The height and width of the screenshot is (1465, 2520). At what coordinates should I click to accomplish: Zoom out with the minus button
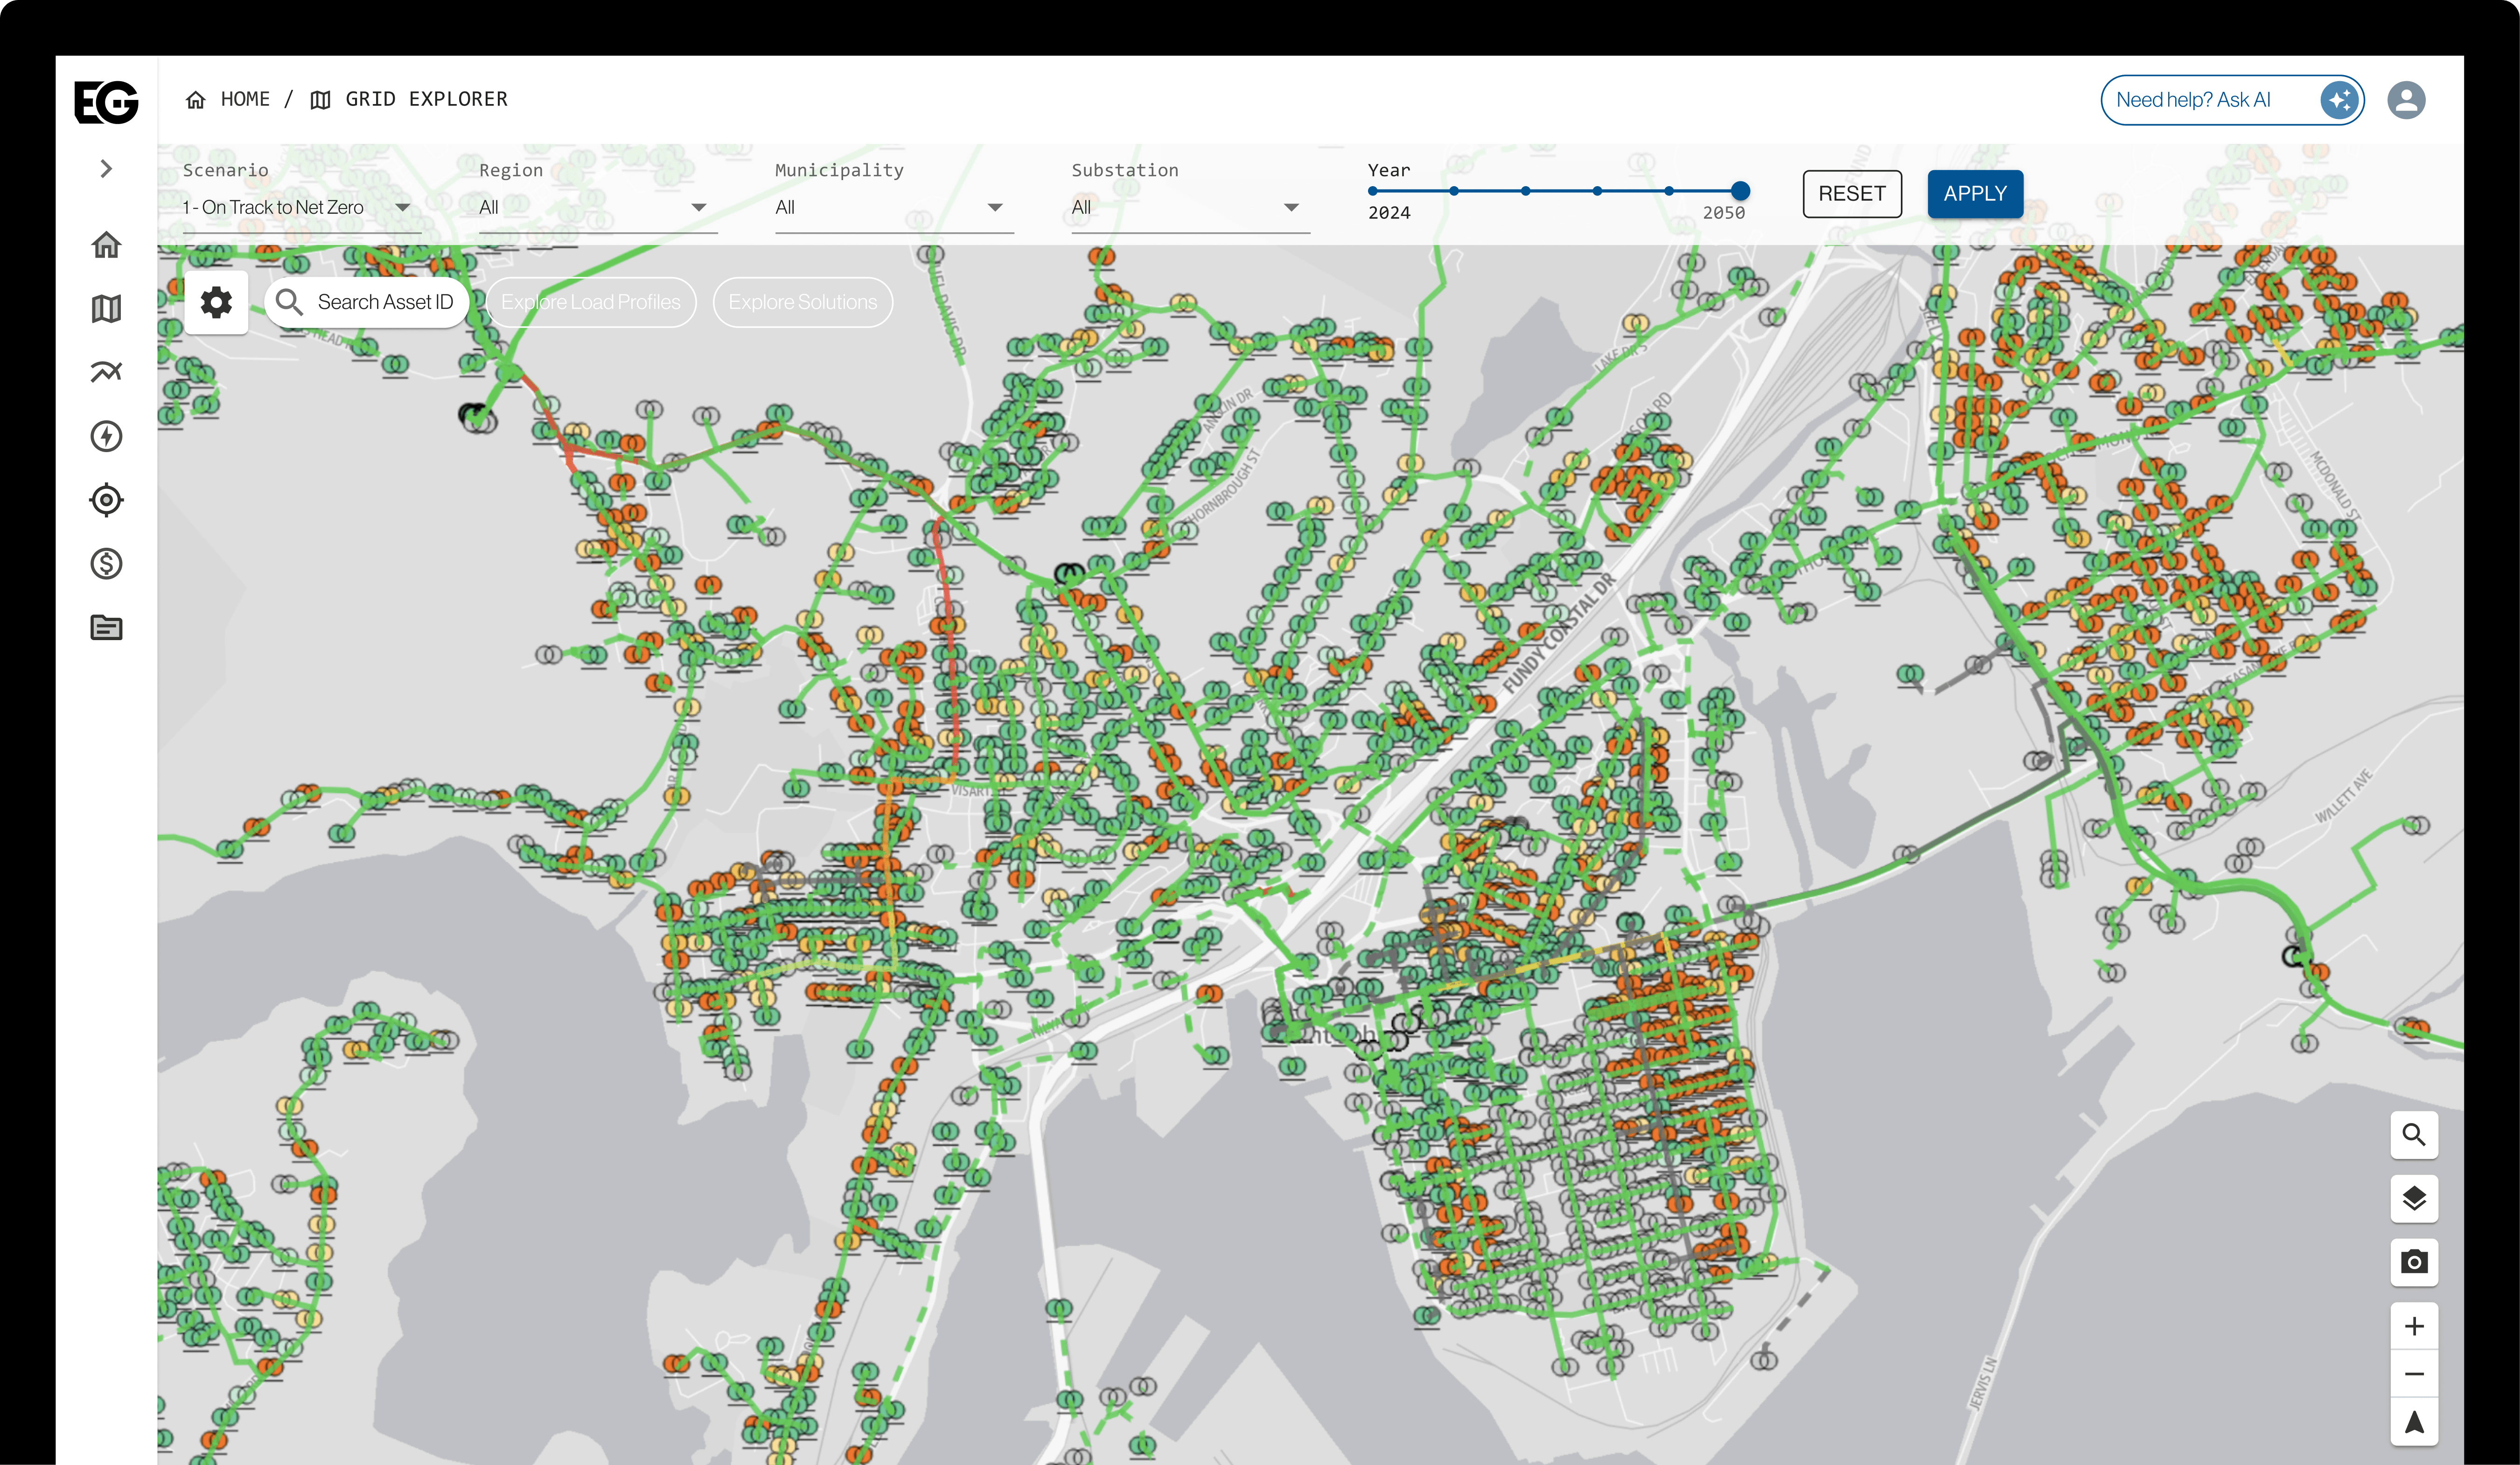2413,1374
